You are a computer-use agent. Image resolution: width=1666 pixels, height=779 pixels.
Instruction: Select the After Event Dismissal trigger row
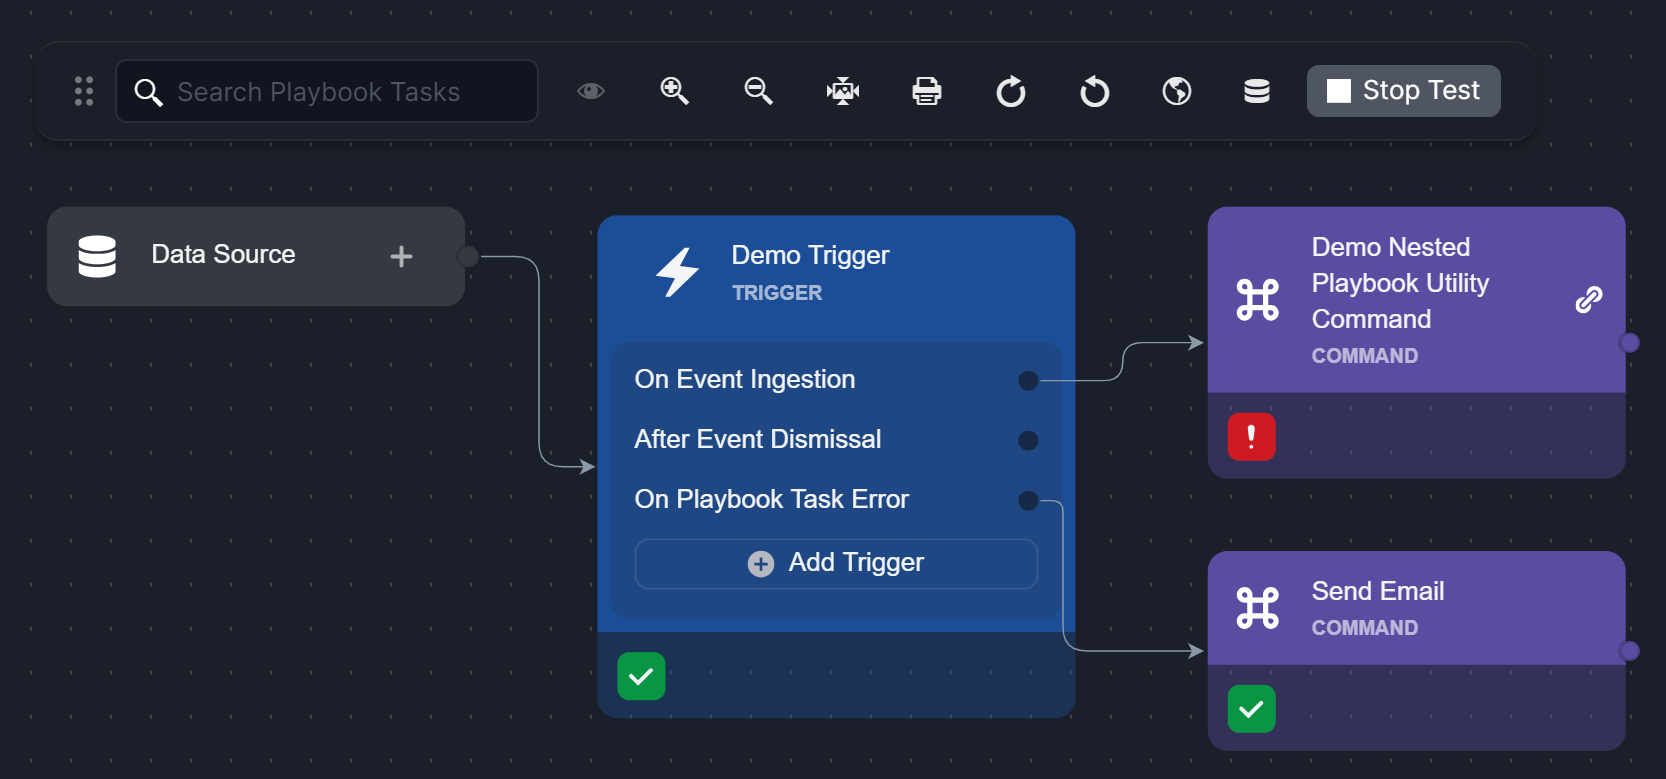757,440
